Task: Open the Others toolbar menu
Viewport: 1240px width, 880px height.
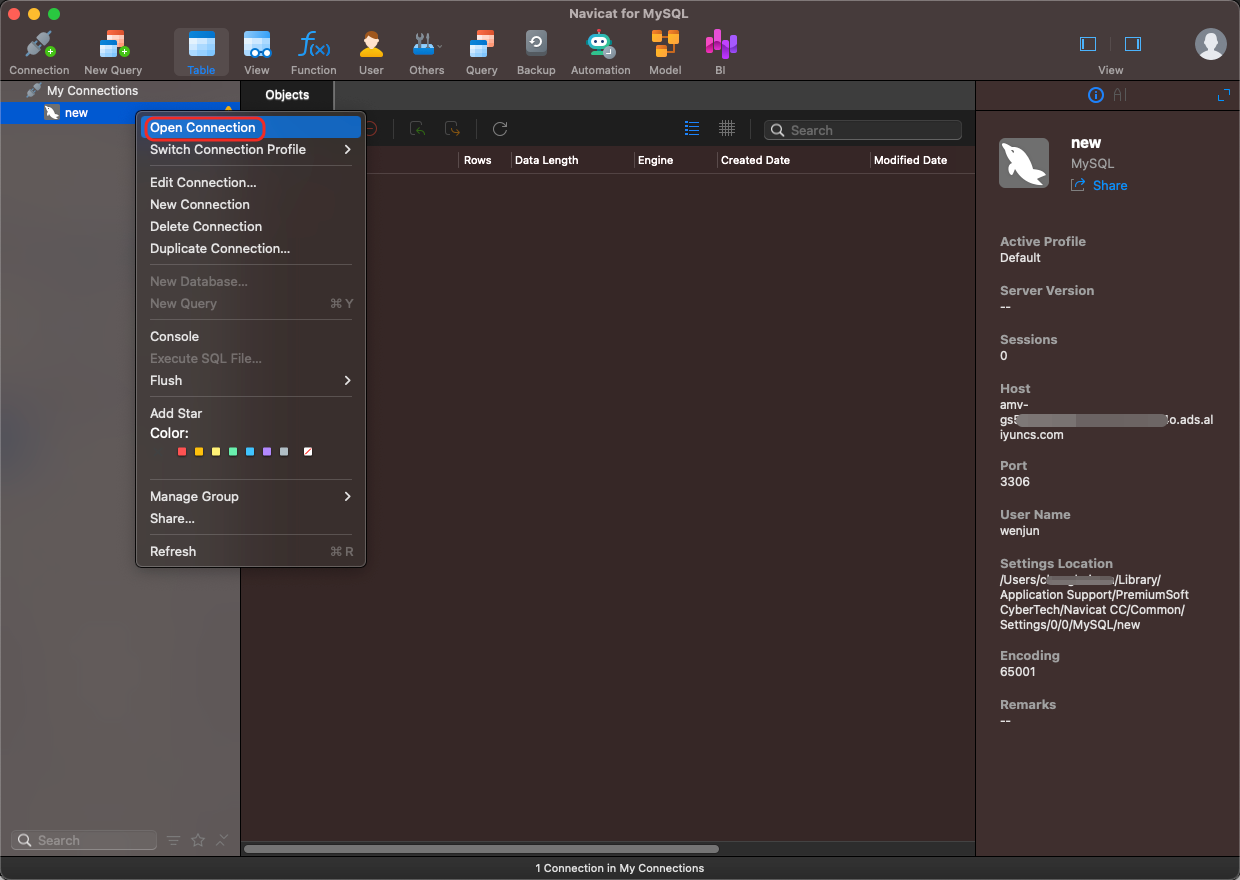Action: click(x=427, y=53)
